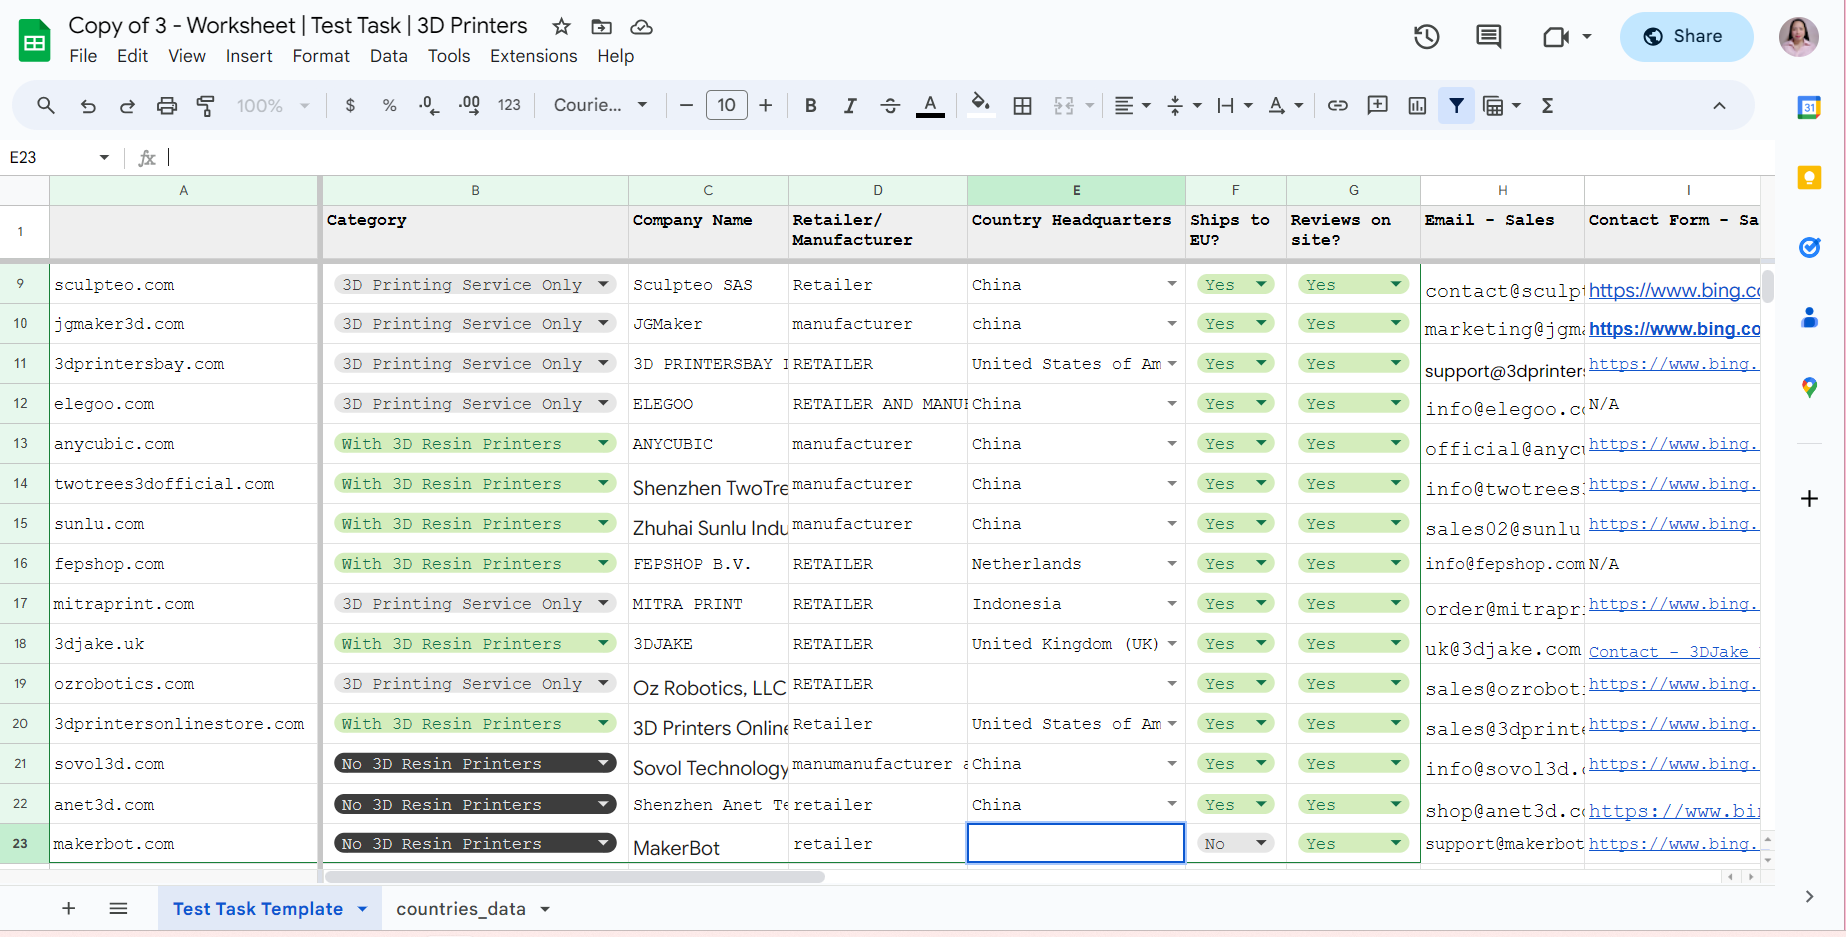
Task: Add a new sheet
Action: coord(68,908)
